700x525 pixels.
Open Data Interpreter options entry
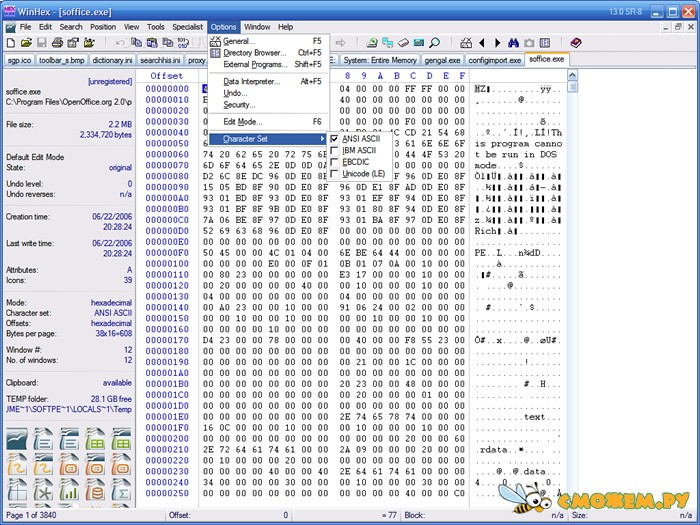click(267, 81)
